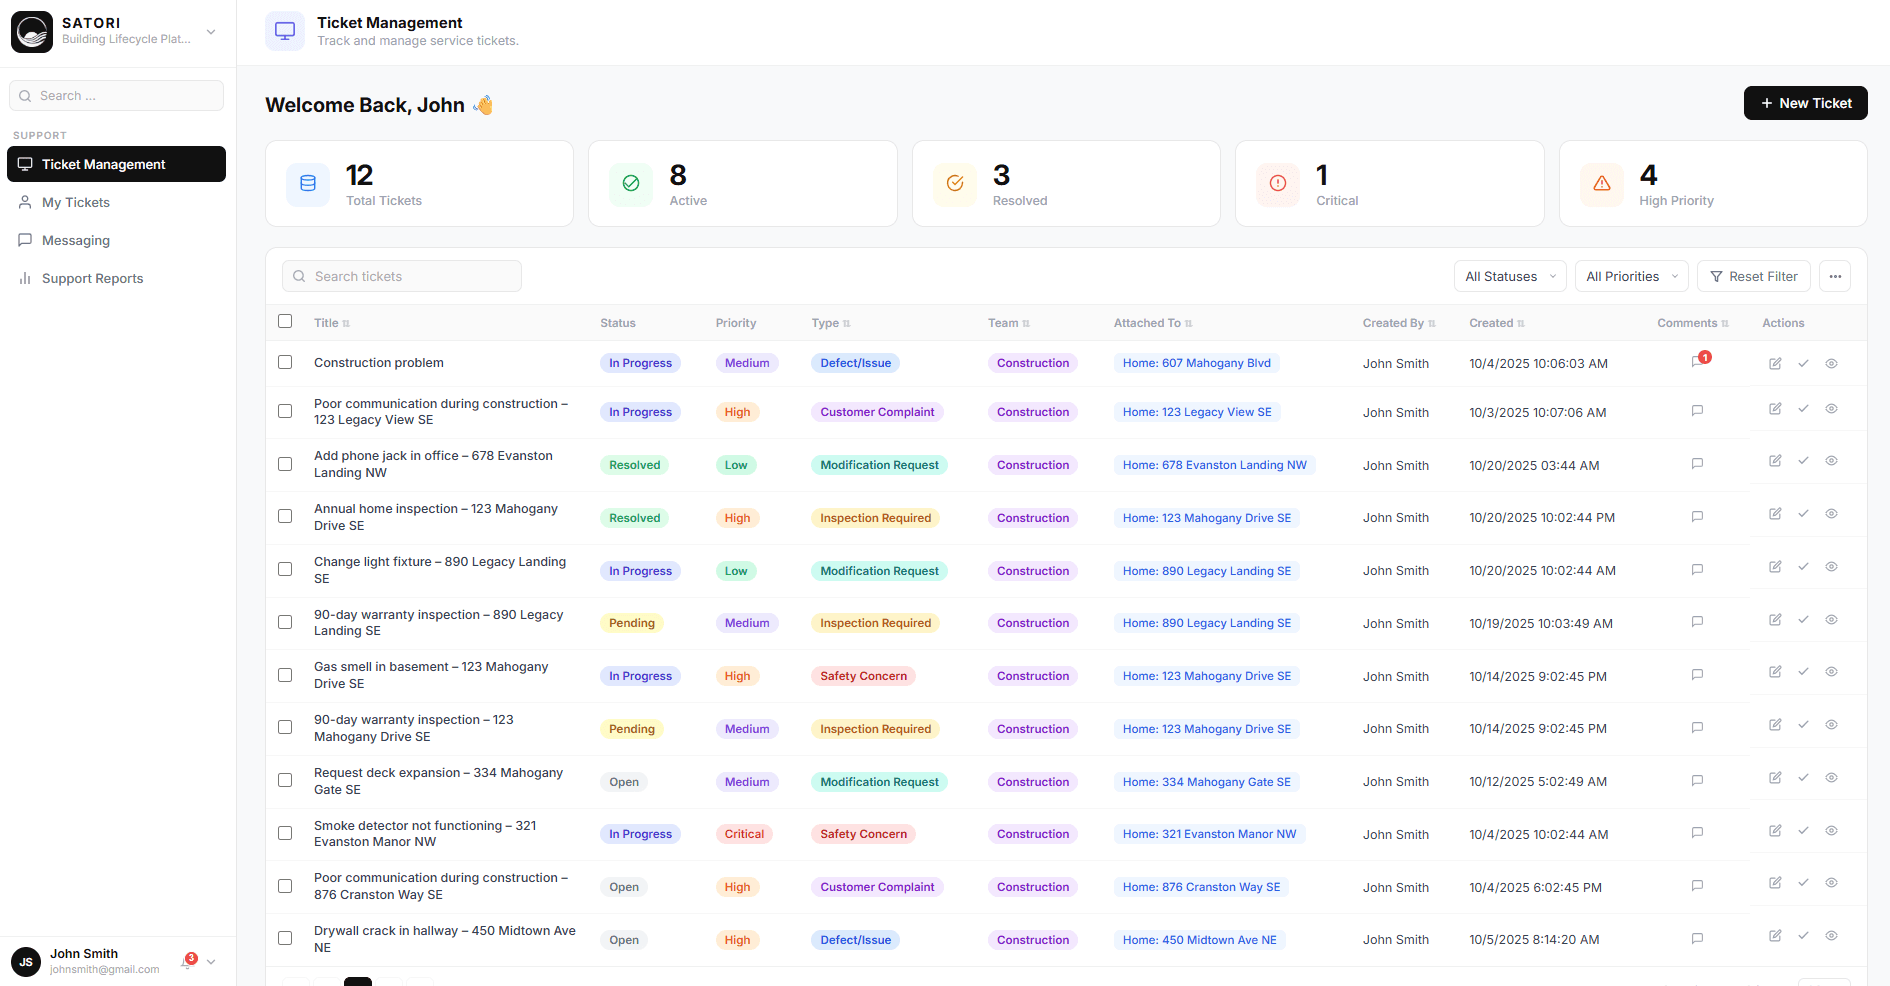This screenshot has width=1890, height=986.
Task: Click the High Priority warning icon
Action: 1602,184
